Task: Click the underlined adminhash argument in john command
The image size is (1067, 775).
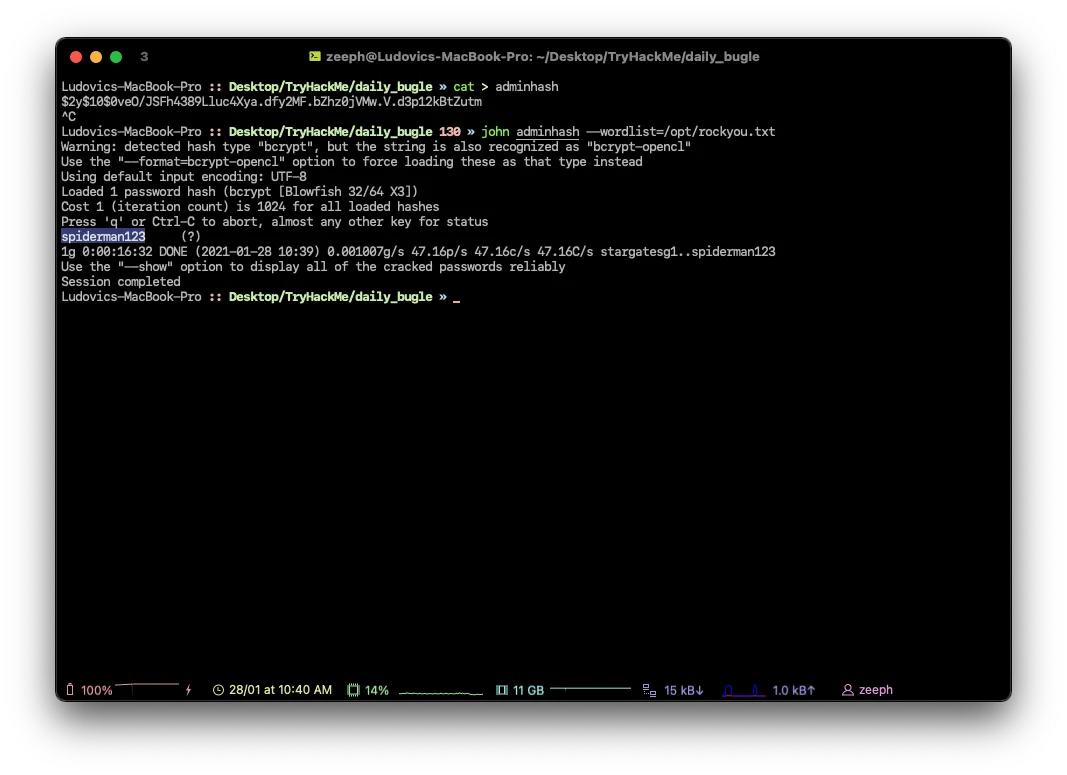Action: pyautogui.click(x=548, y=132)
